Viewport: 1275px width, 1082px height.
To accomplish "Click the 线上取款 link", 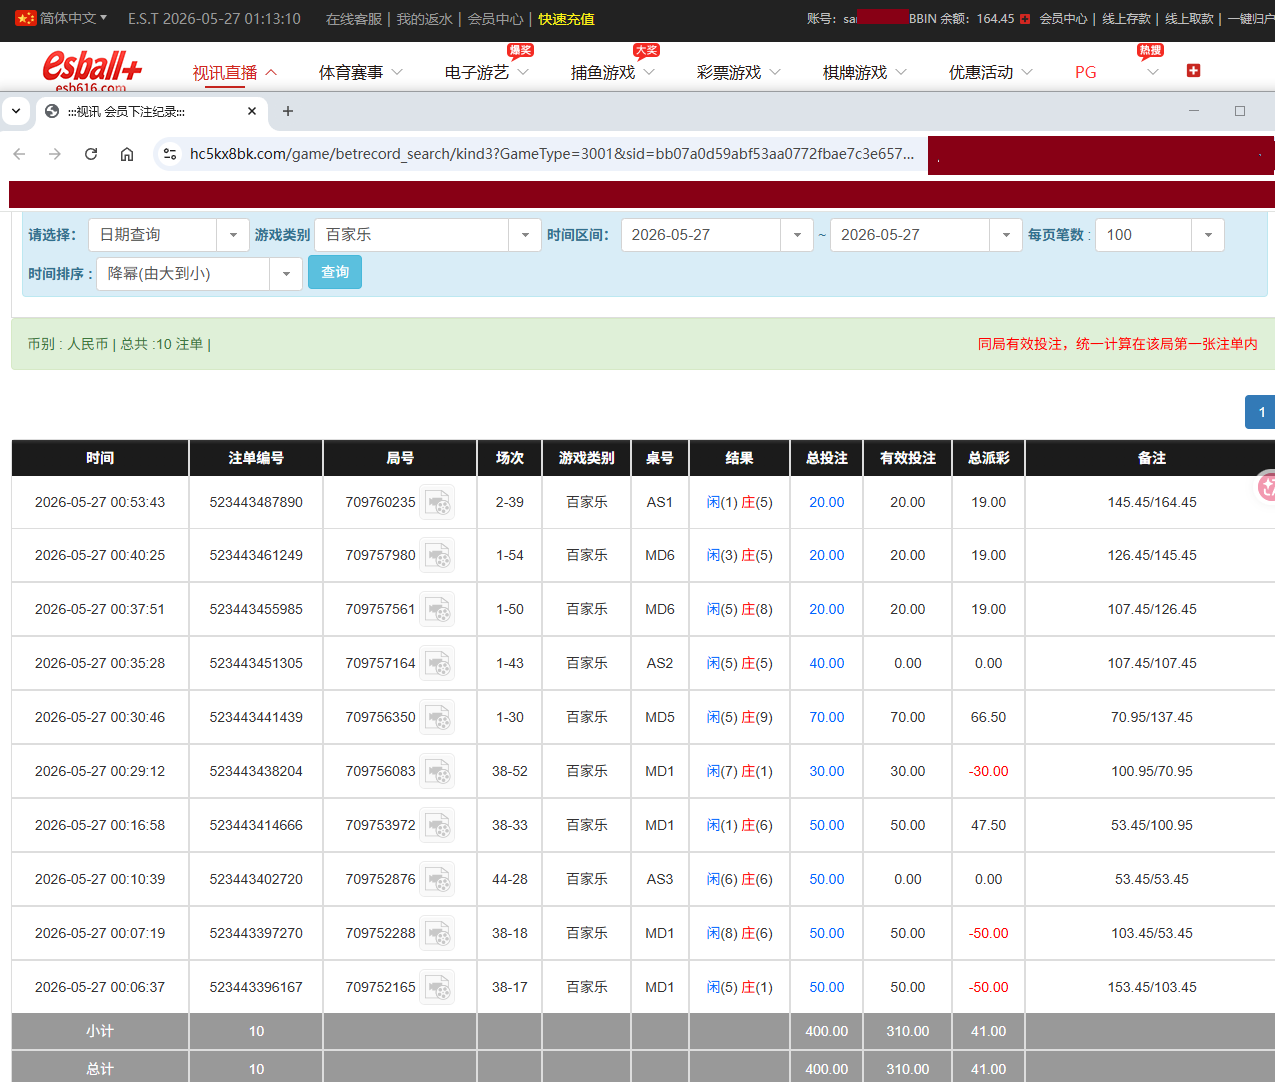I will tap(1189, 19).
